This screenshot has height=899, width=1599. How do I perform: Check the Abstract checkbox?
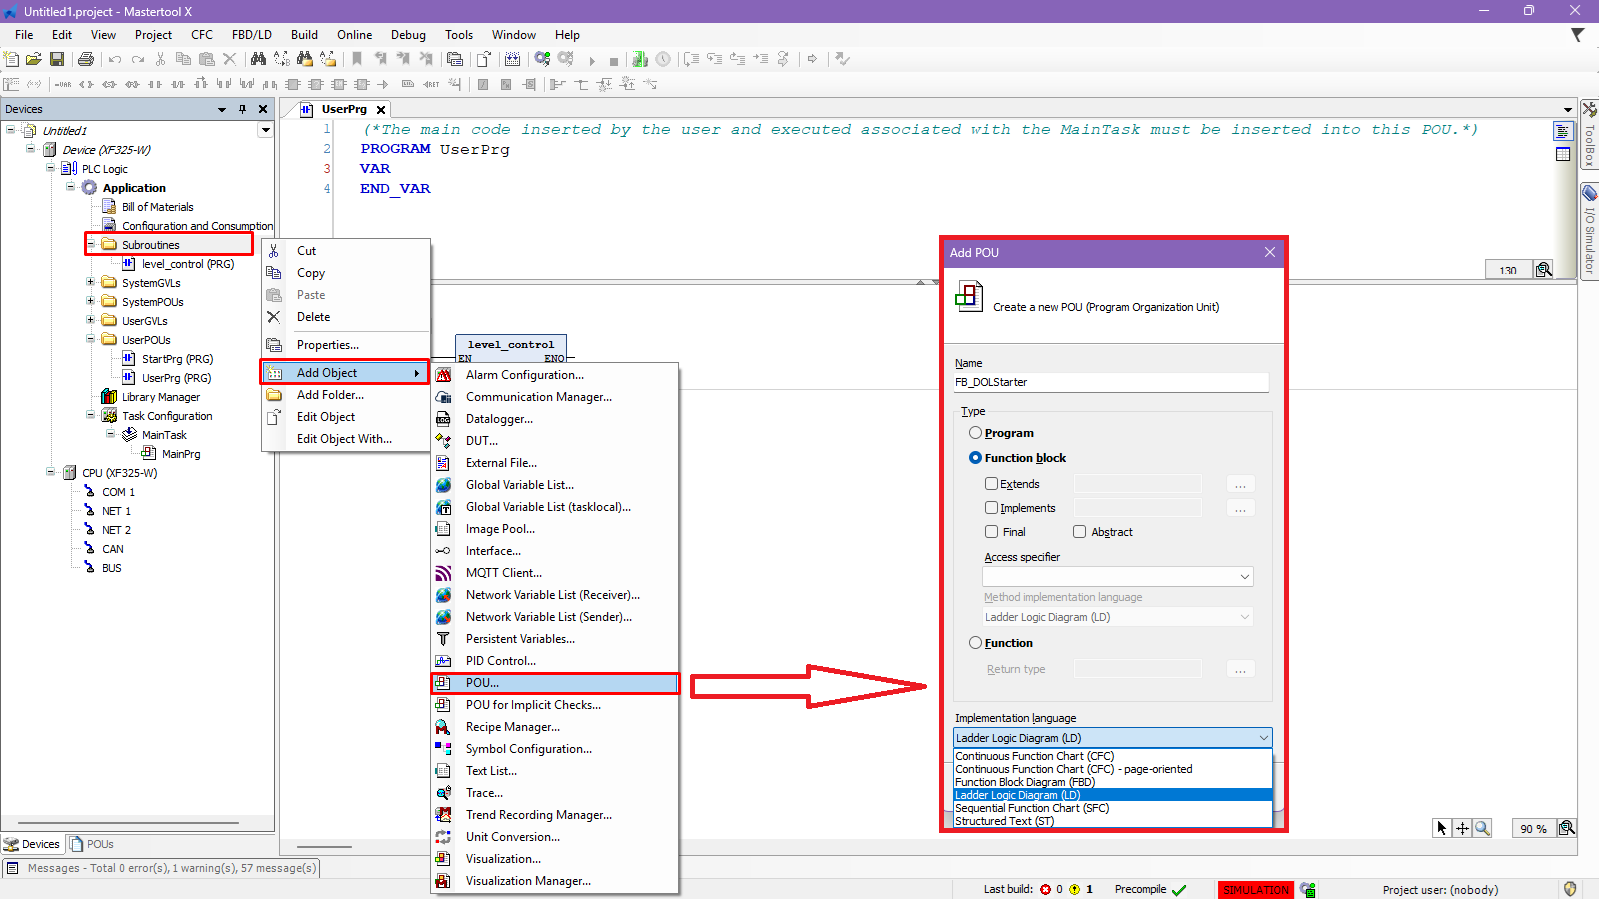tap(1080, 532)
